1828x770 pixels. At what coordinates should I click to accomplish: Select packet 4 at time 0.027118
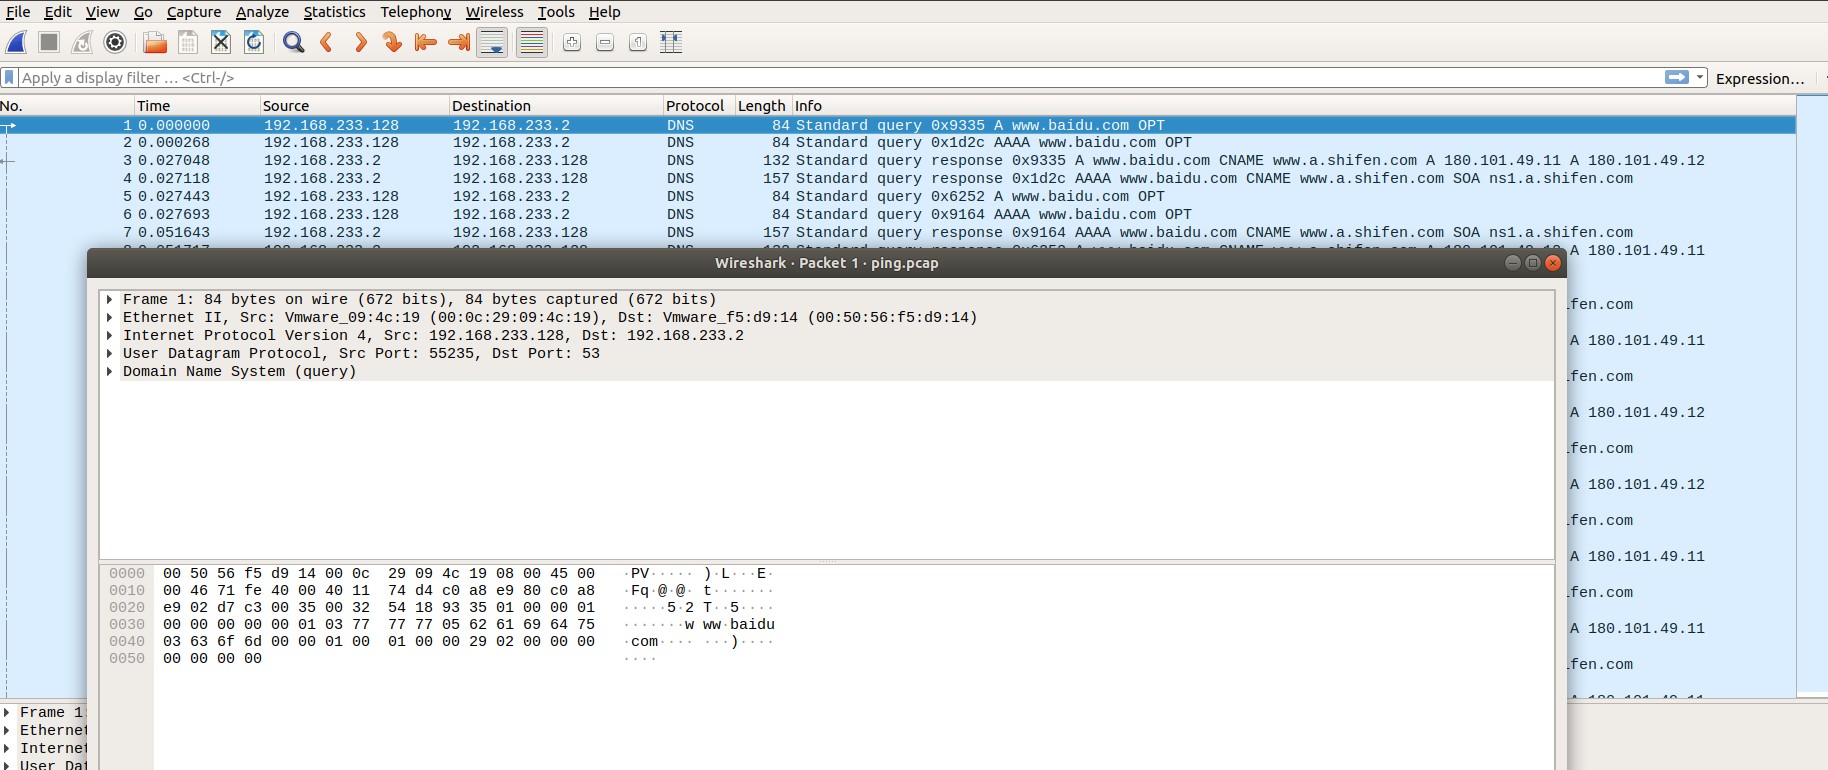tap(898, 178)
